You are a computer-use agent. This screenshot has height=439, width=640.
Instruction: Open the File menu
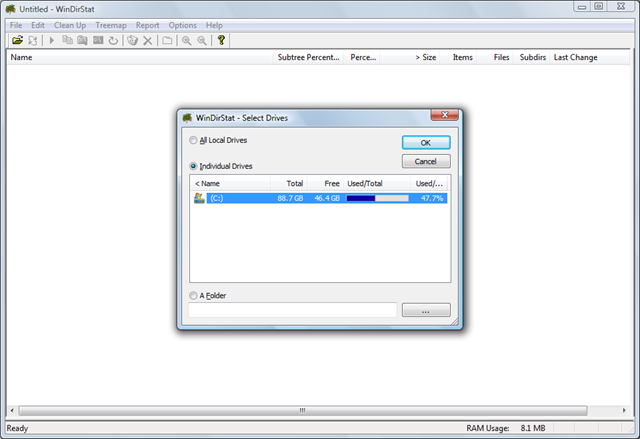point(16,25)
